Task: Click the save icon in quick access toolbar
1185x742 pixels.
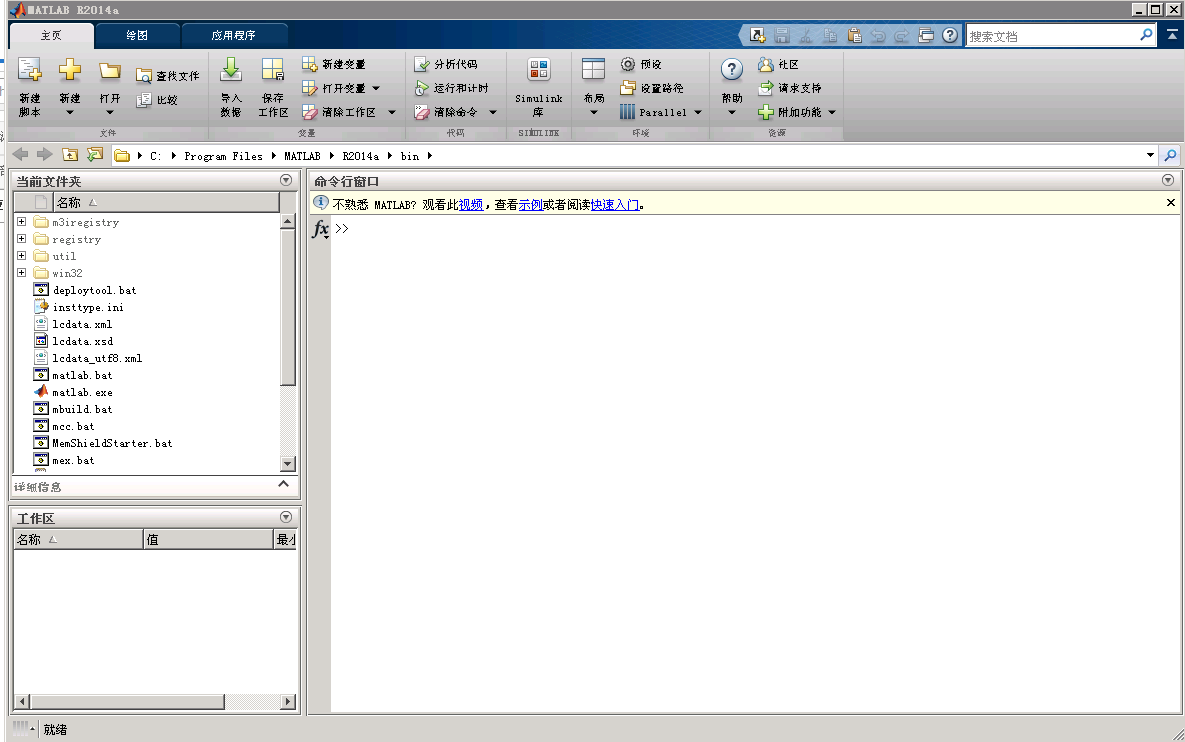Action: [782, 36]
